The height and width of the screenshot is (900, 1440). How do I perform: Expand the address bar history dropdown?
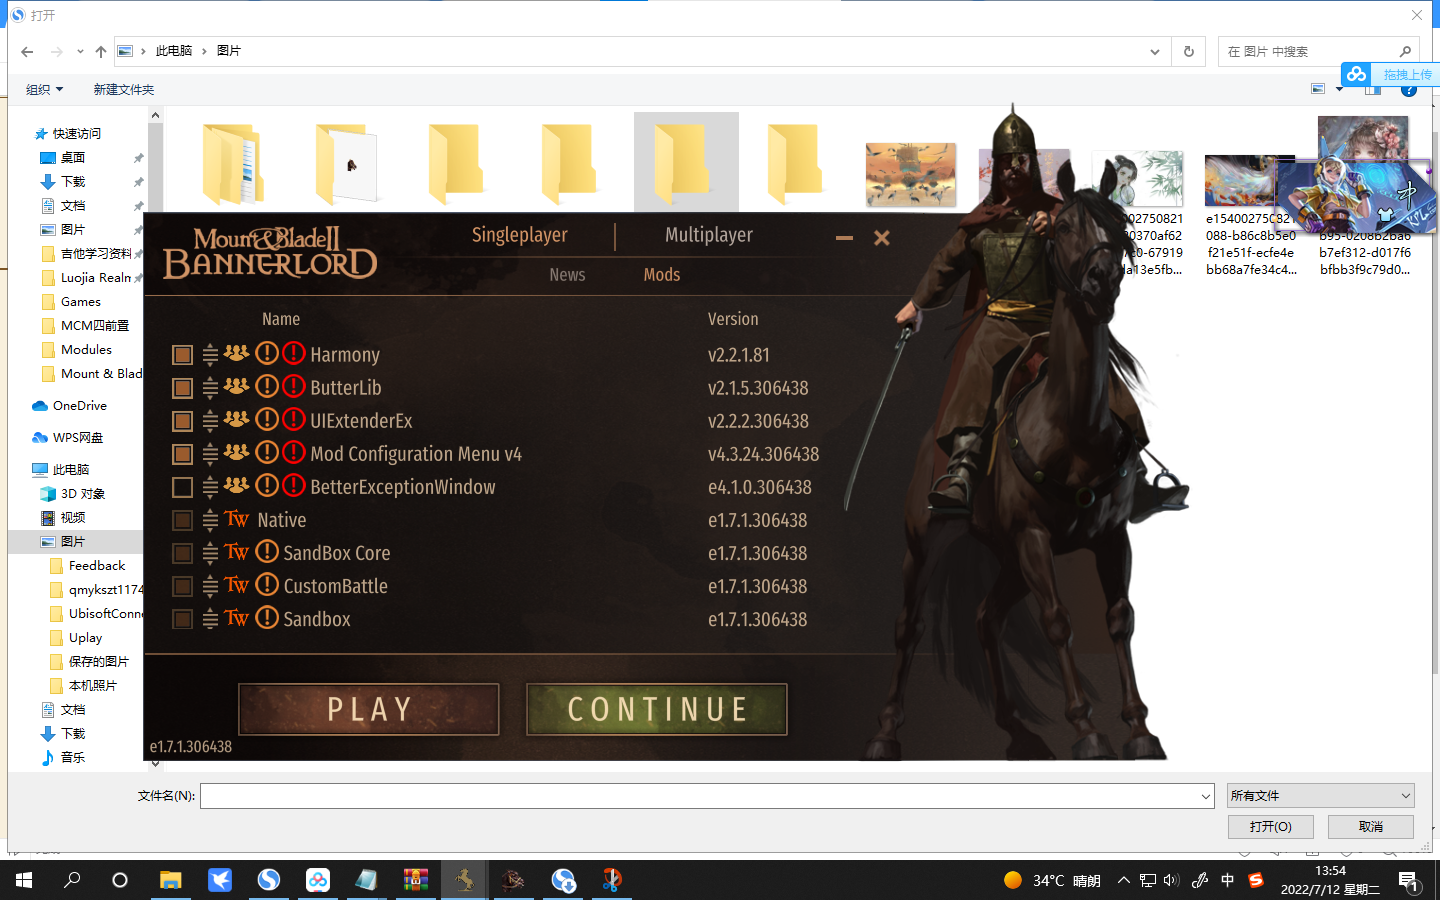tap(1155, 52)
